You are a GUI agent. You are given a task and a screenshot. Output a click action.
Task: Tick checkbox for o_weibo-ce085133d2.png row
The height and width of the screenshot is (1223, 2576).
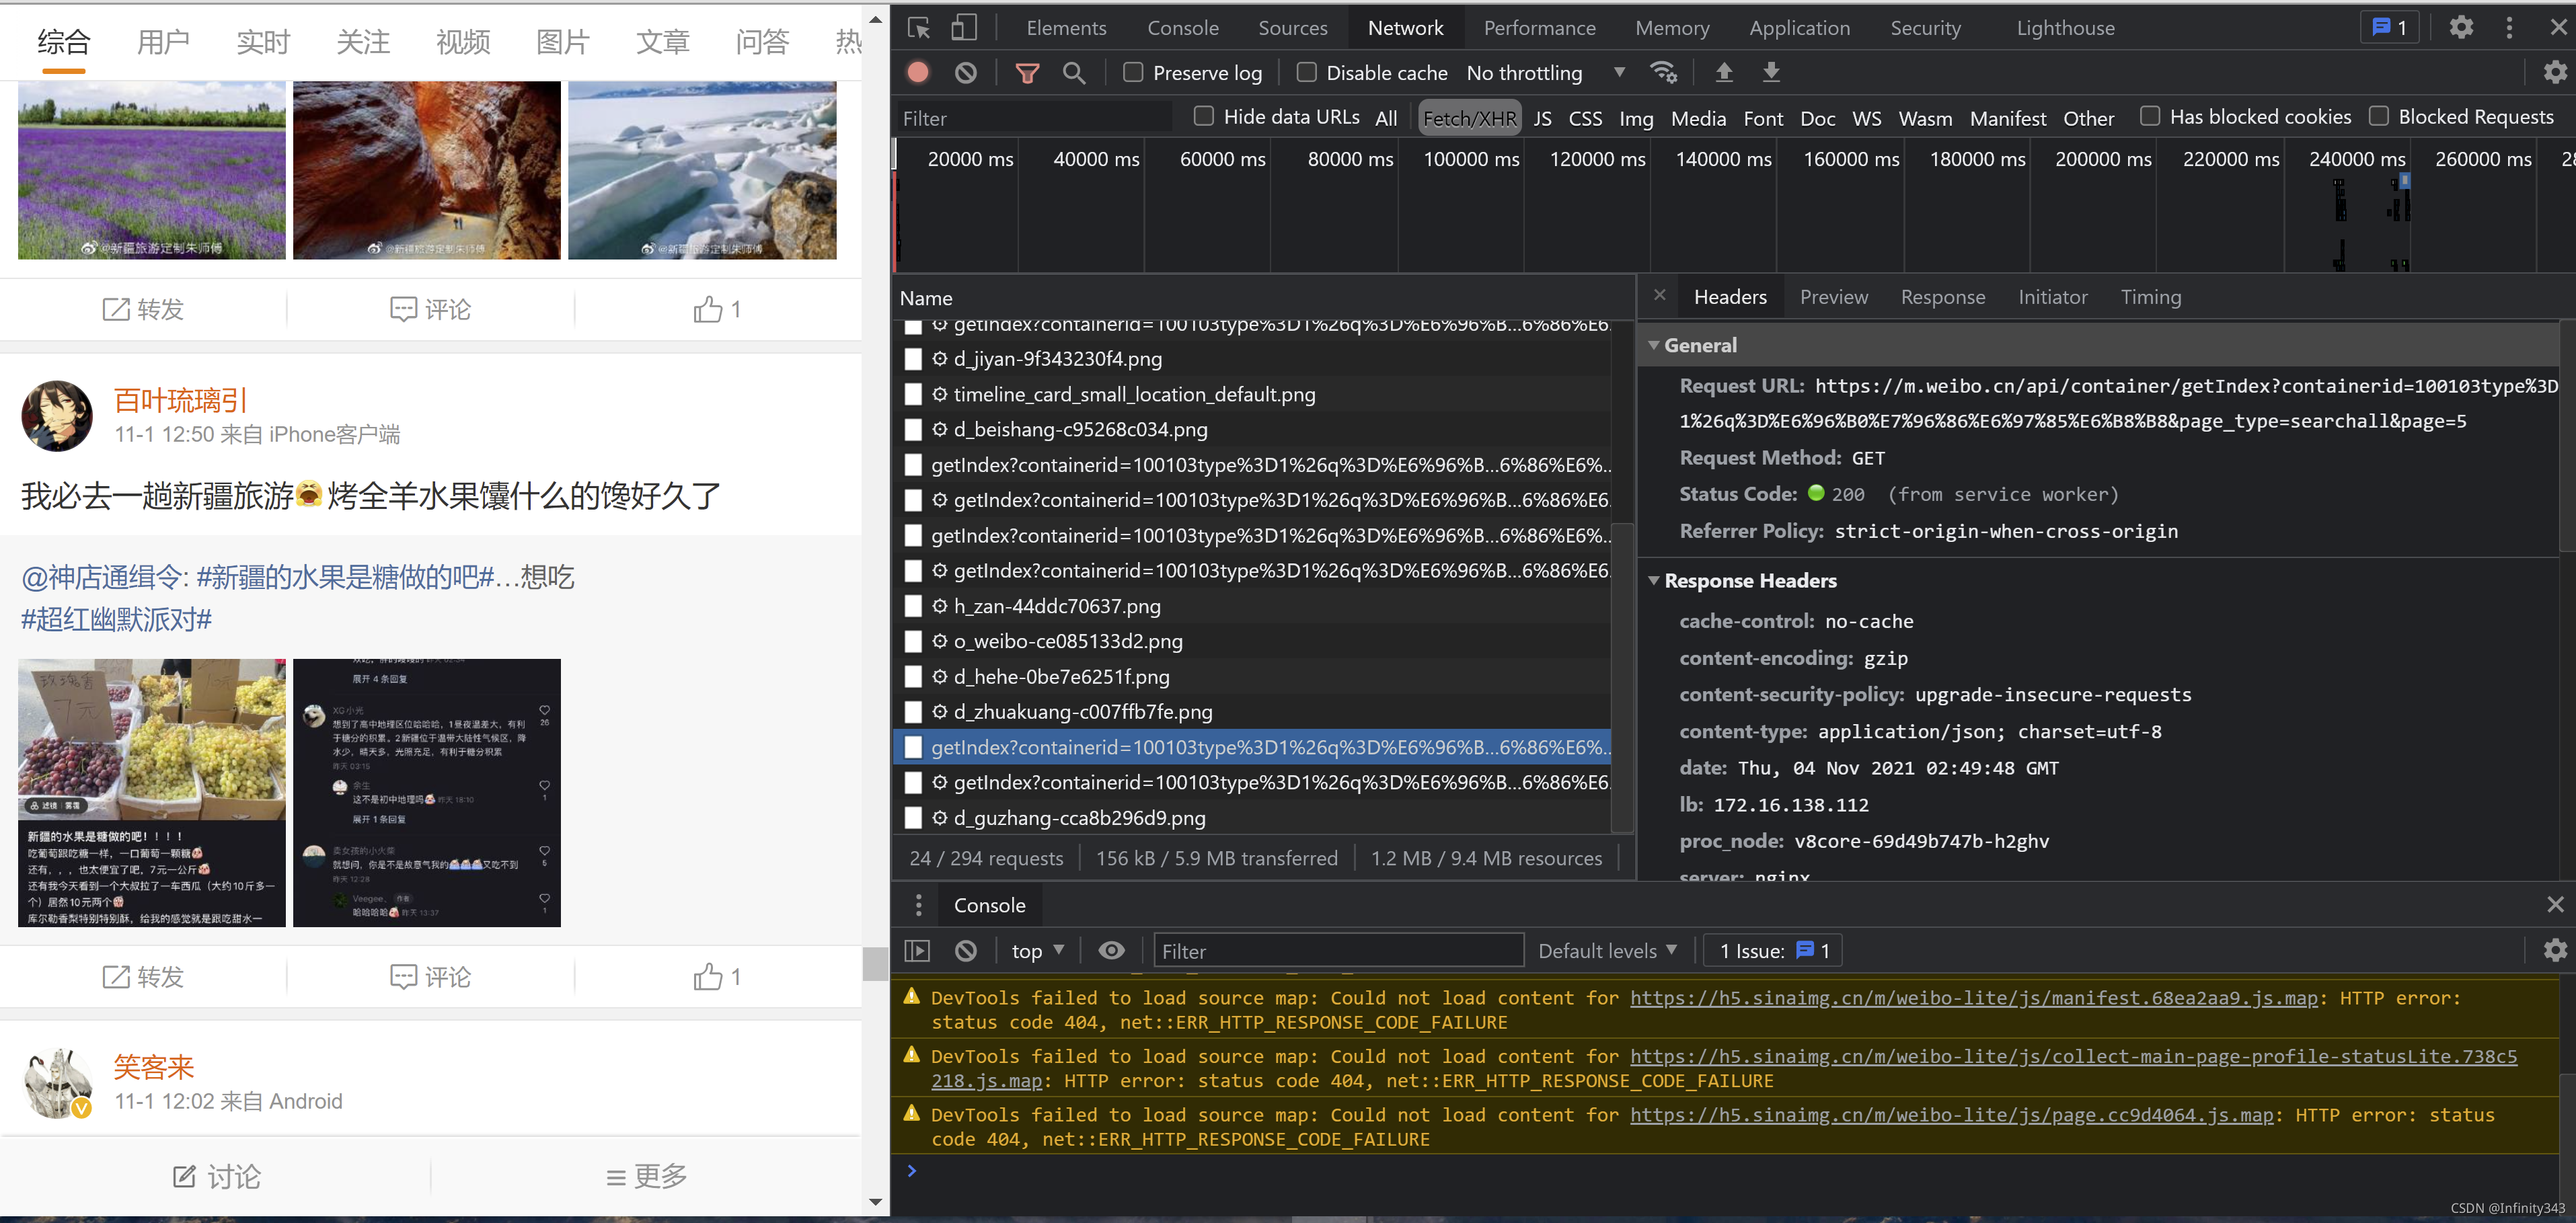(x=913, y=641)
